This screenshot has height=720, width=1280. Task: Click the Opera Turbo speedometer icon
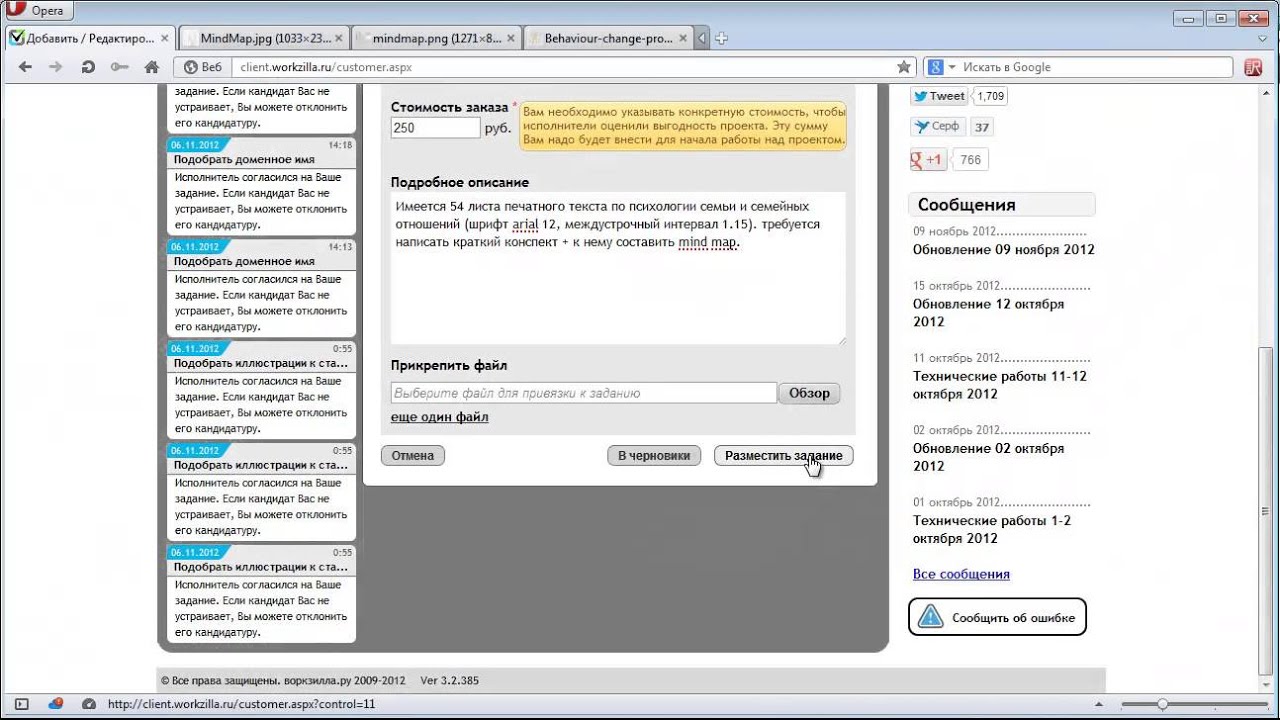89,704
